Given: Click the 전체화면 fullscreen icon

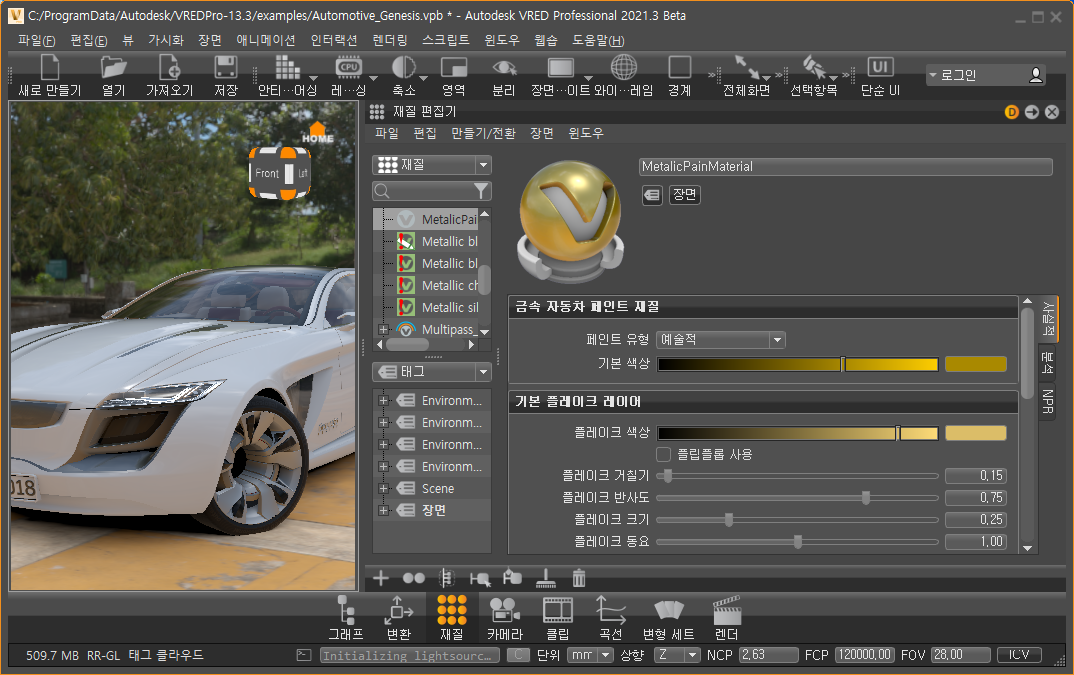Looking at the screenshot, I should click(x=746, y=68).
